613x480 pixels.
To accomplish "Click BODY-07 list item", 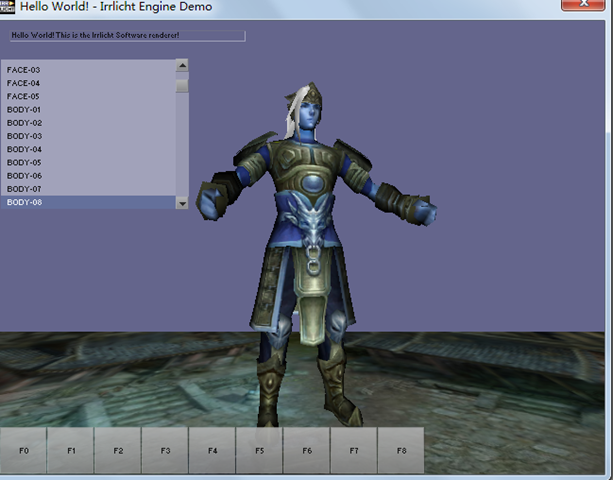I will 88,189.
